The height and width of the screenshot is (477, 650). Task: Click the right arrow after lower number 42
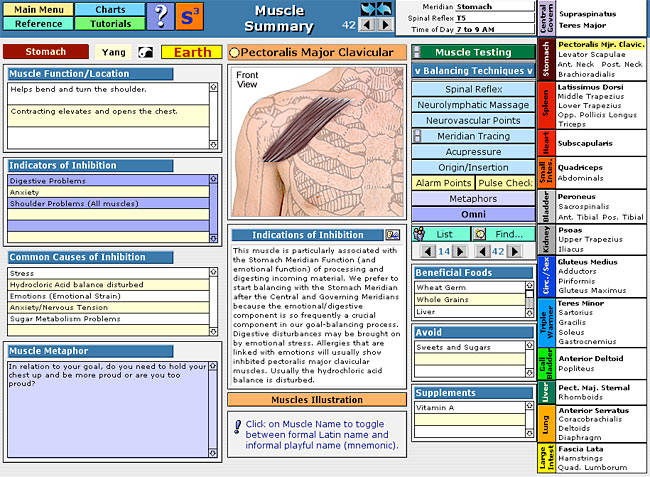click(x=514, y=251)
